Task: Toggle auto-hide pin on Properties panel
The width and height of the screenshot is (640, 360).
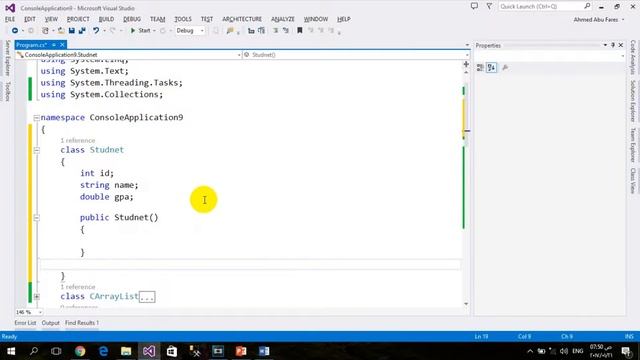Action: pyautogui.click(x=613, y=45)
